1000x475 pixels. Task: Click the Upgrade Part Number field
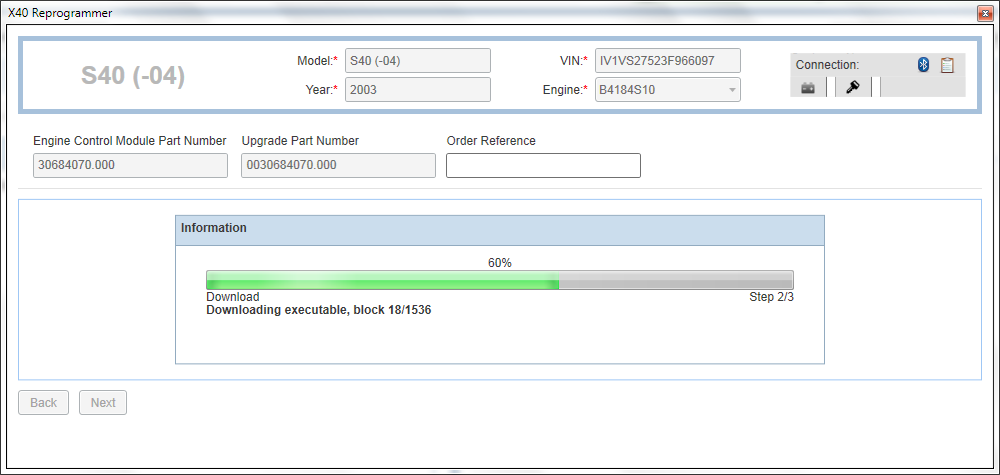tap(339, 165)
